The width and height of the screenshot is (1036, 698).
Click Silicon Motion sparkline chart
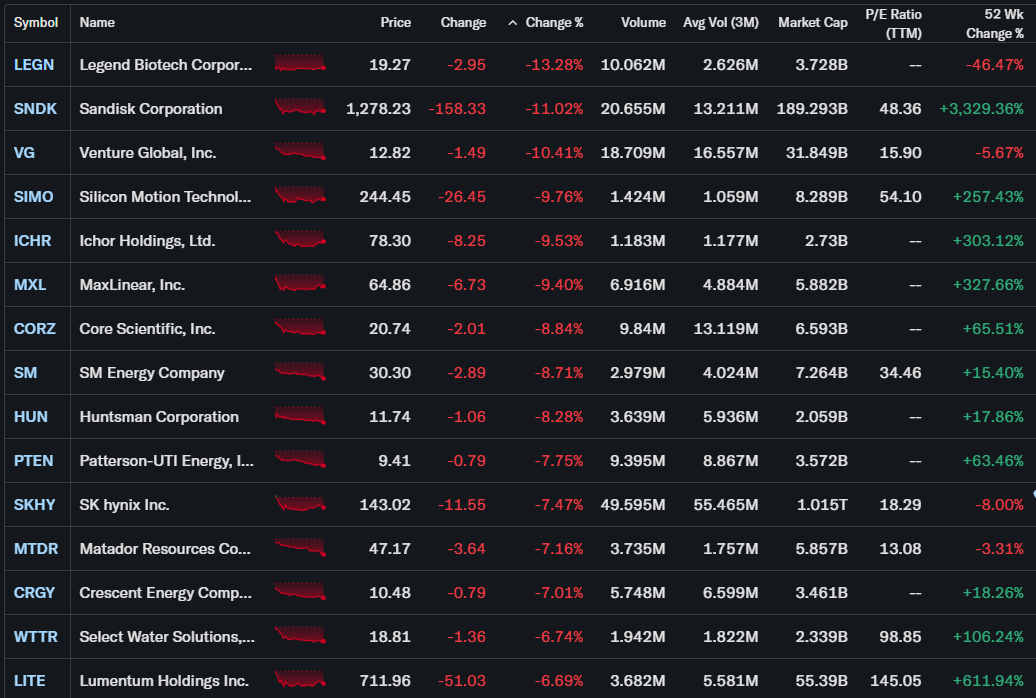[x=300, y=195]
